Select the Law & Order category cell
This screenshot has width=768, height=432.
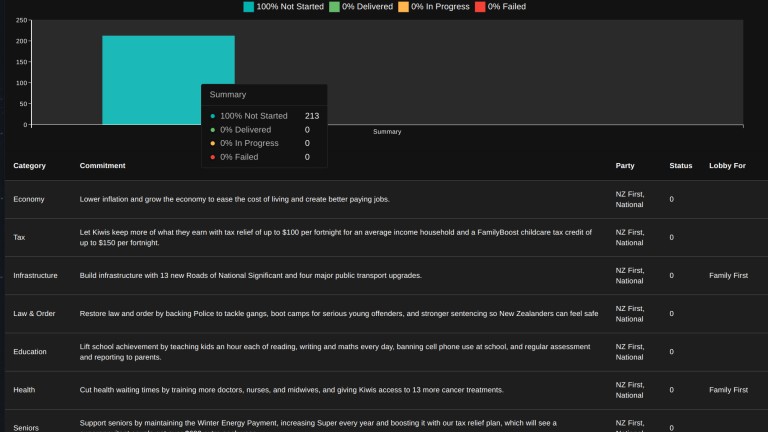34,313
